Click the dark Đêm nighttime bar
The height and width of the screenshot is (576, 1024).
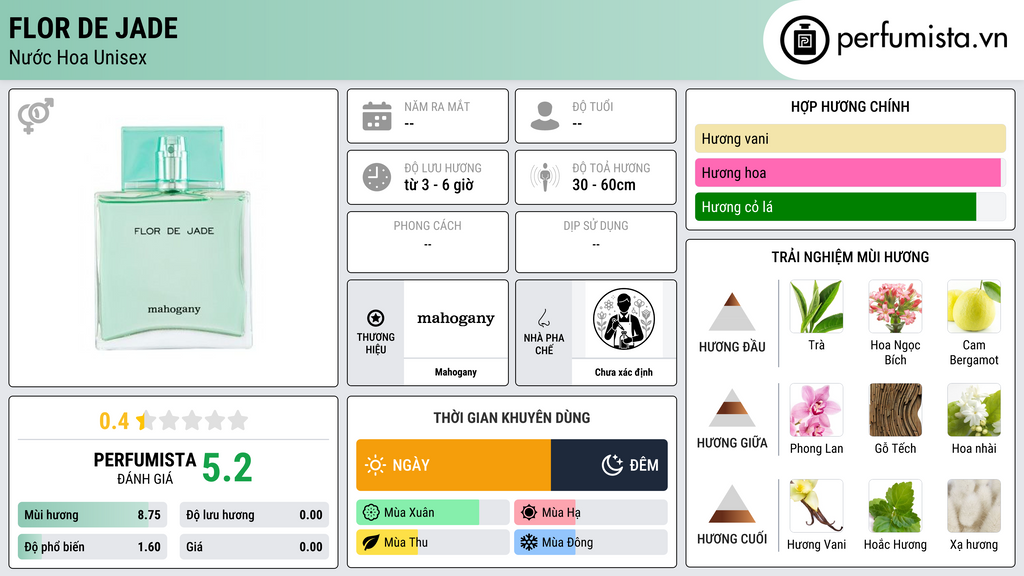coord(609,465)
